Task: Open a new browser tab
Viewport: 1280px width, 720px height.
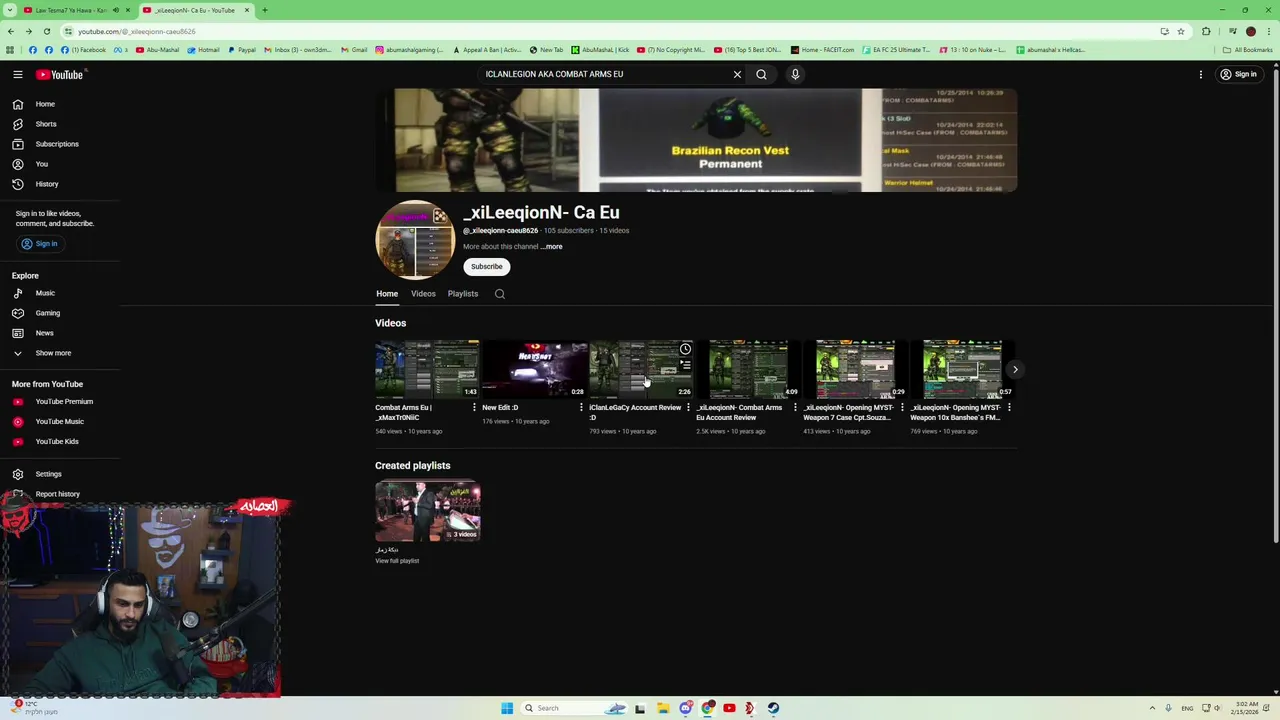Action: point(265,10)
